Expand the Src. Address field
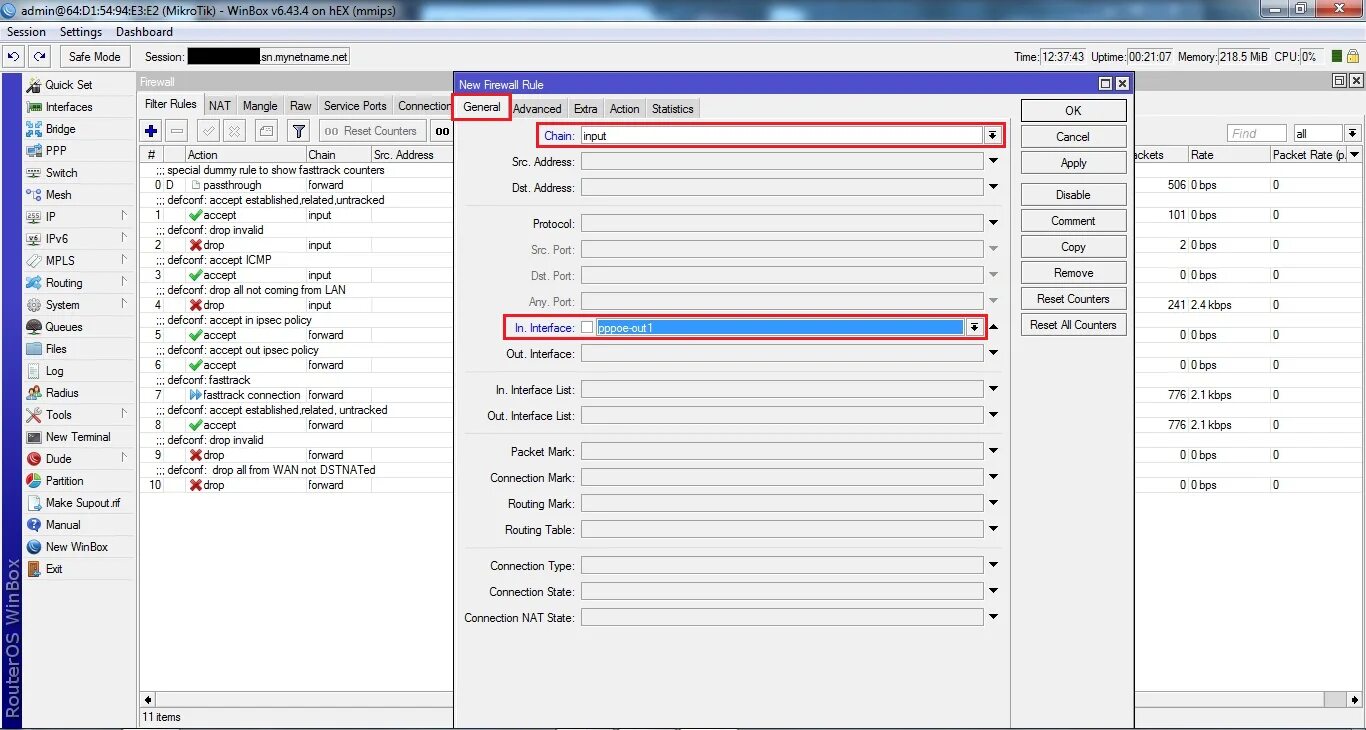 (994, 161)
